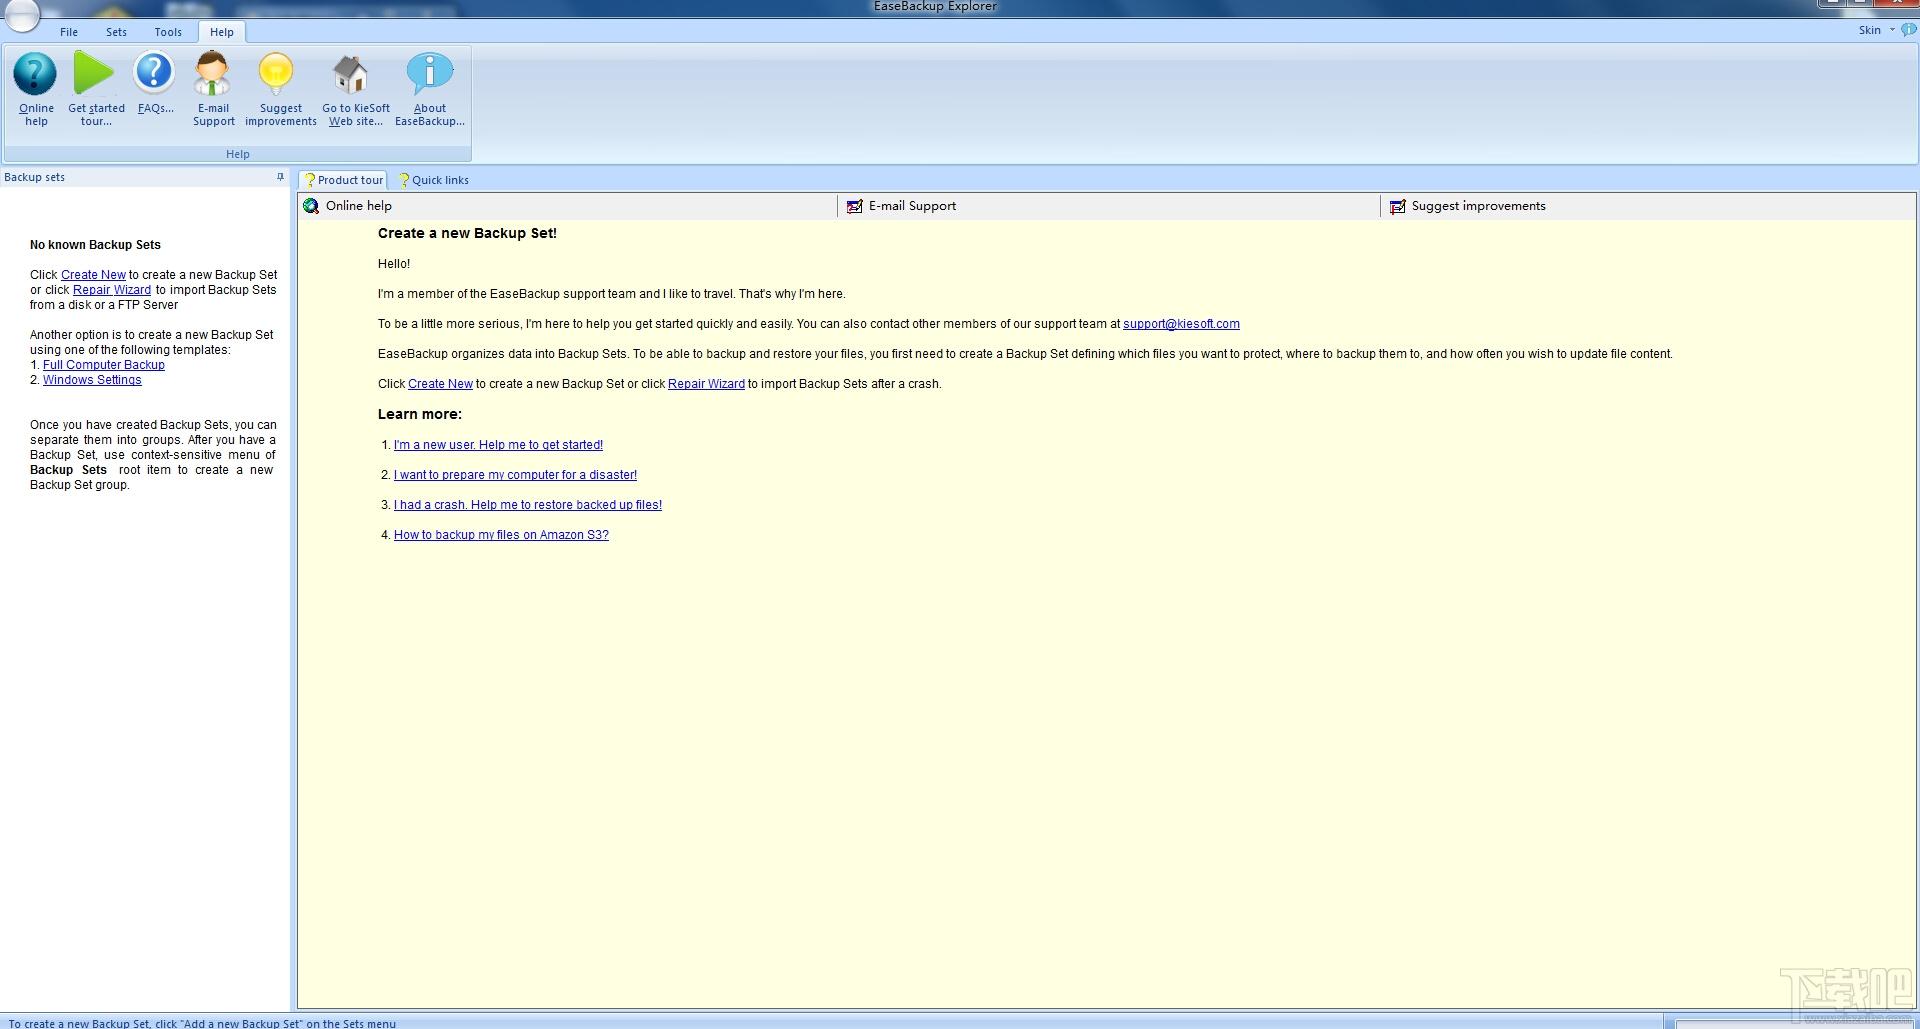Click "Create a new Backup Set!" heading

click(467, 233)
